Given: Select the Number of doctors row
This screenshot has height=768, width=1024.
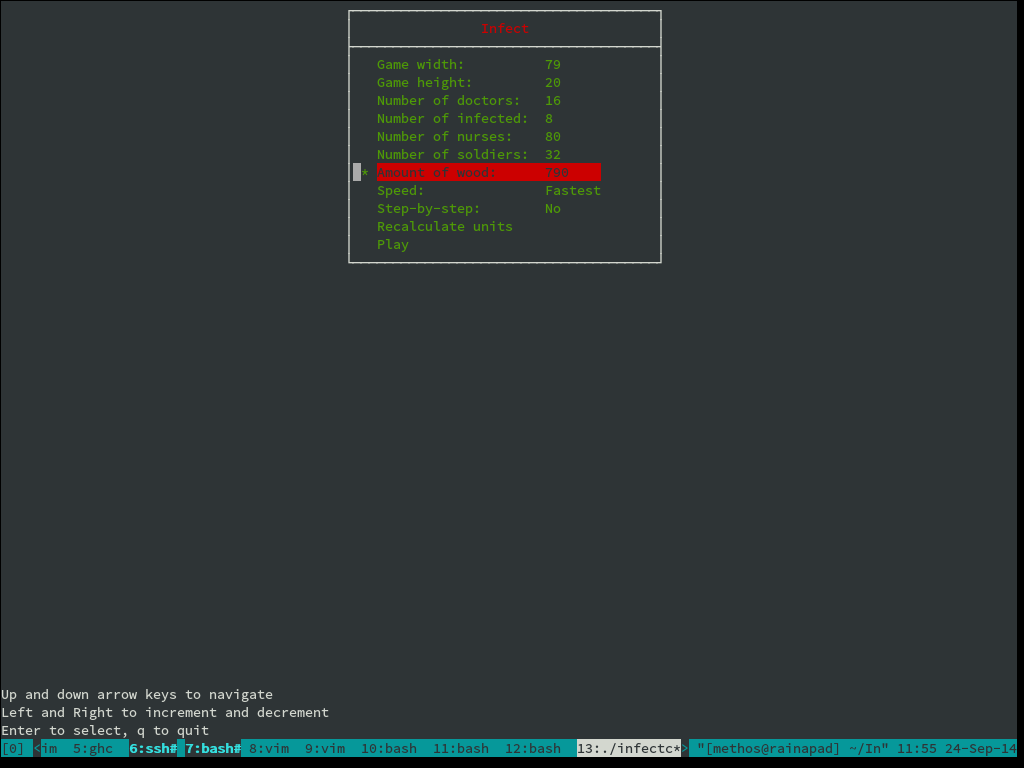Looking at the screenshot, I should [x=468, y=101].
